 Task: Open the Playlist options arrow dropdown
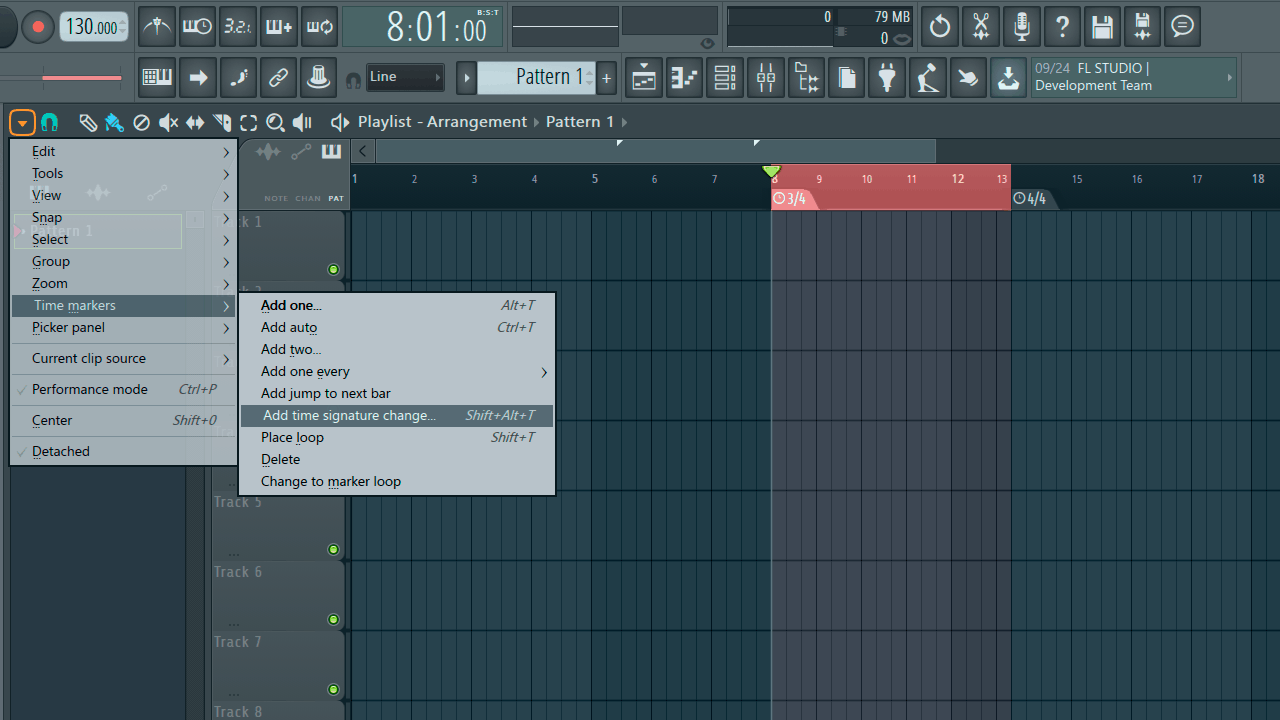click(x=22, y=122)
